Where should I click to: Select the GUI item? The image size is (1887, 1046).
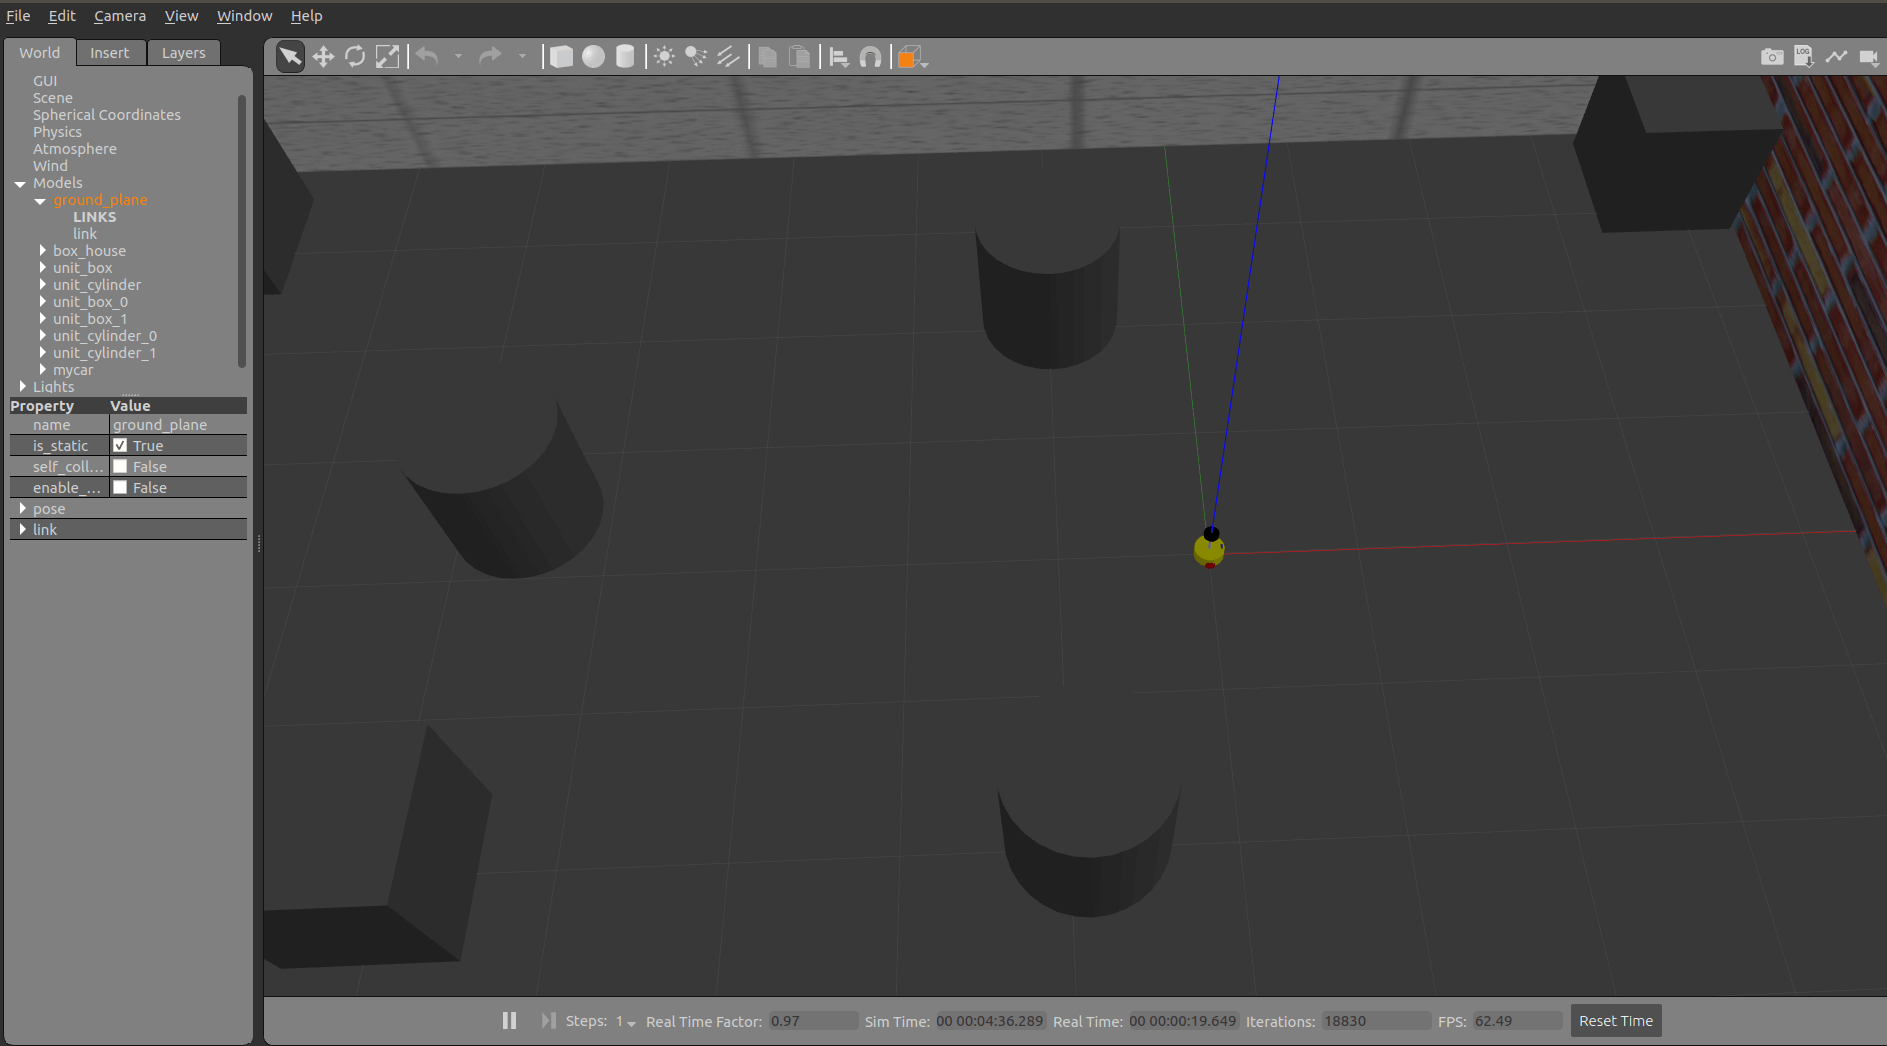[x=45, y=81]
